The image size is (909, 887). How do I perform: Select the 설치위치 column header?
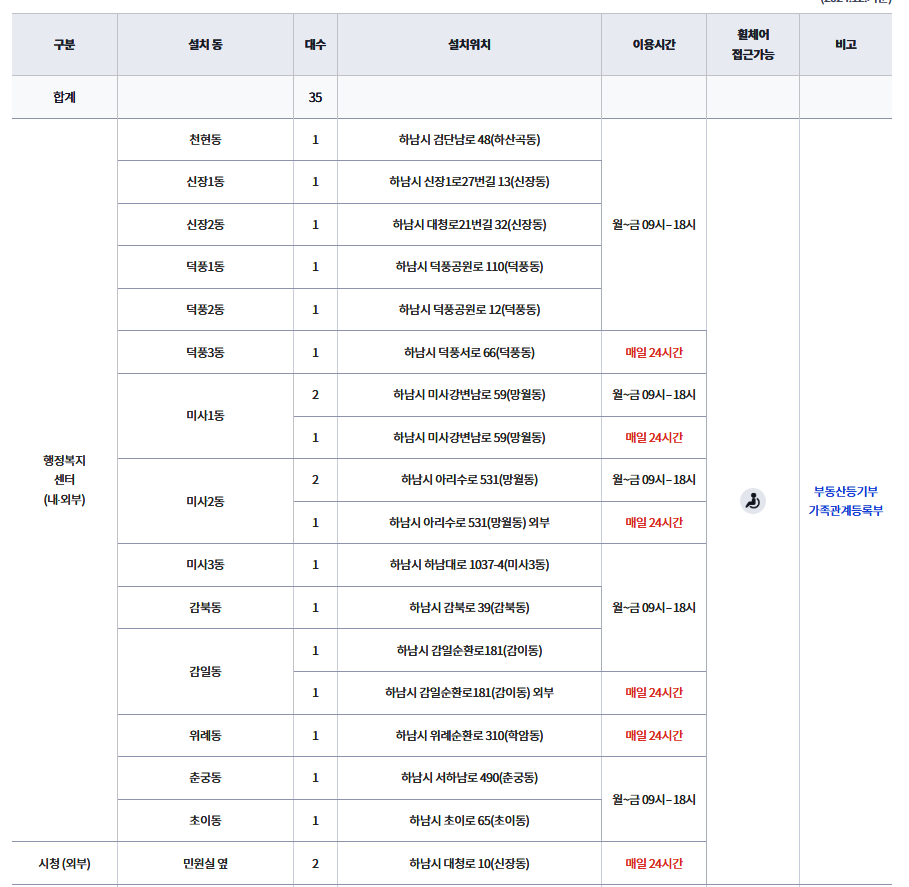point(469,43)
